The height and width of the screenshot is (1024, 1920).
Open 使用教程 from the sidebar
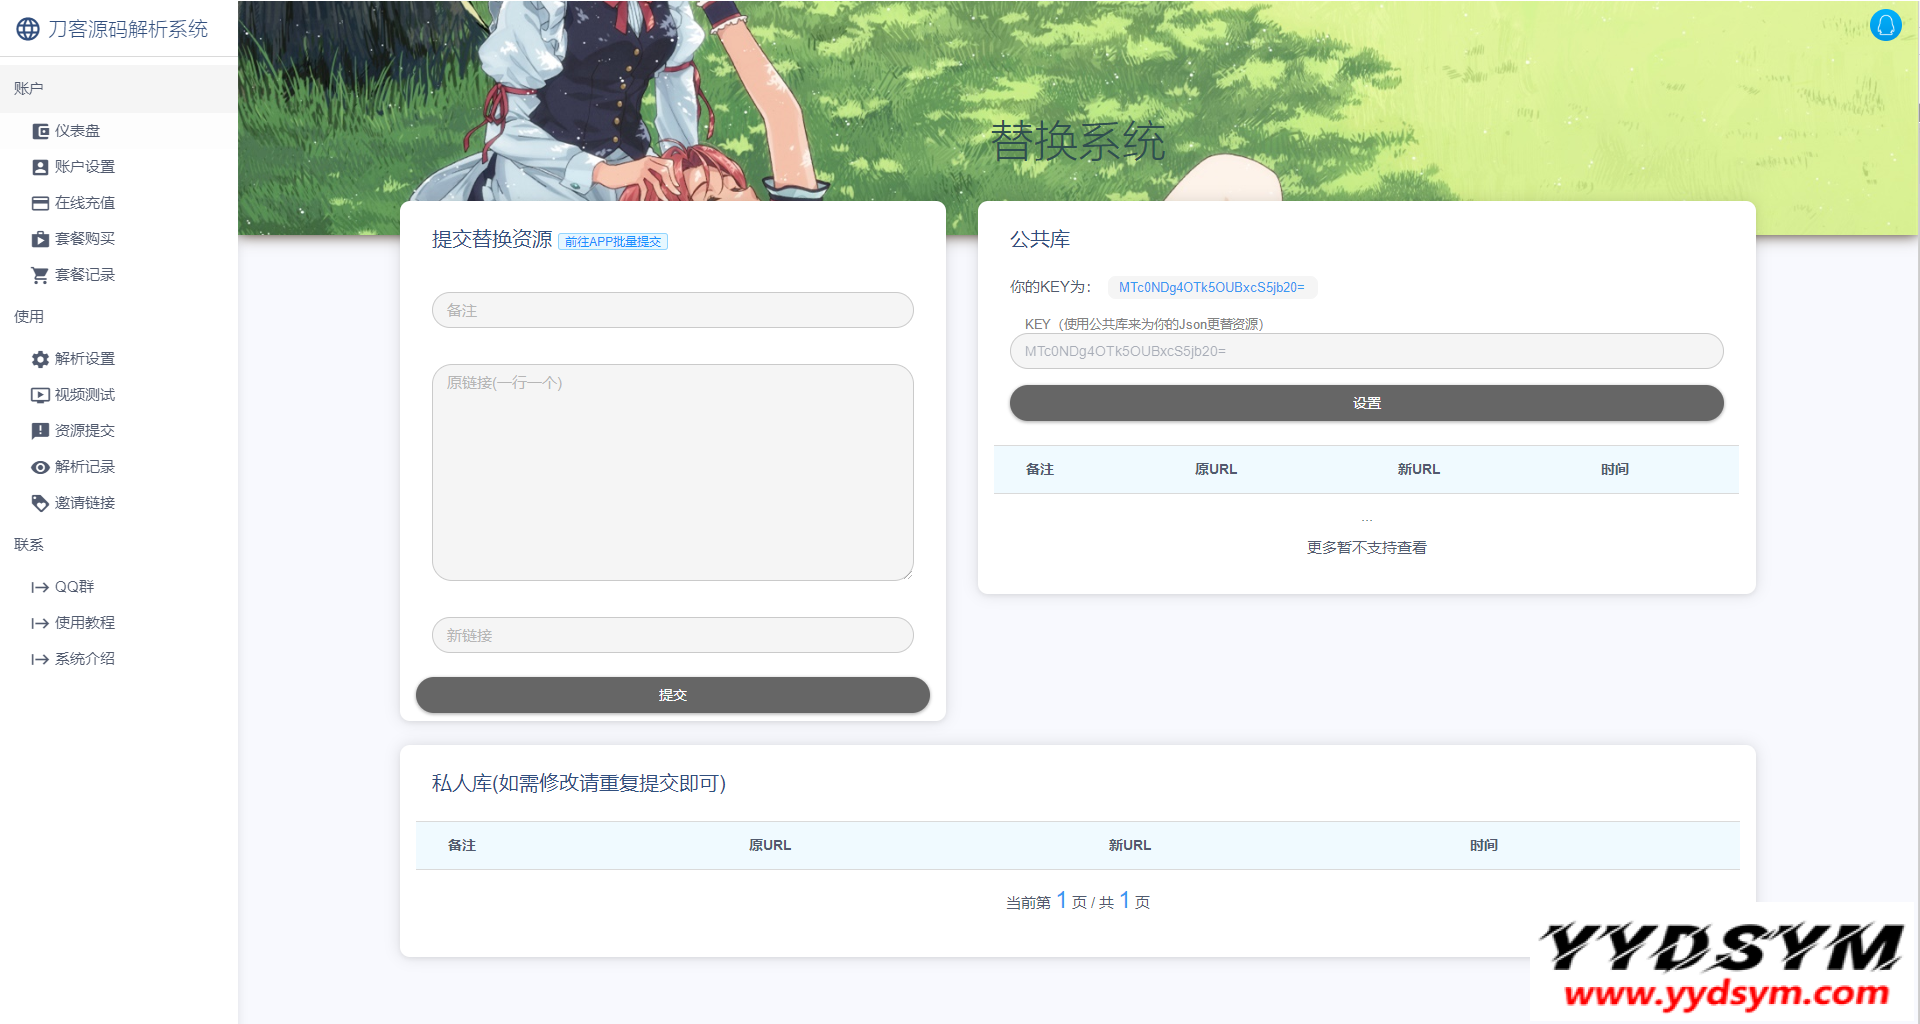click(x=118, y=623)
